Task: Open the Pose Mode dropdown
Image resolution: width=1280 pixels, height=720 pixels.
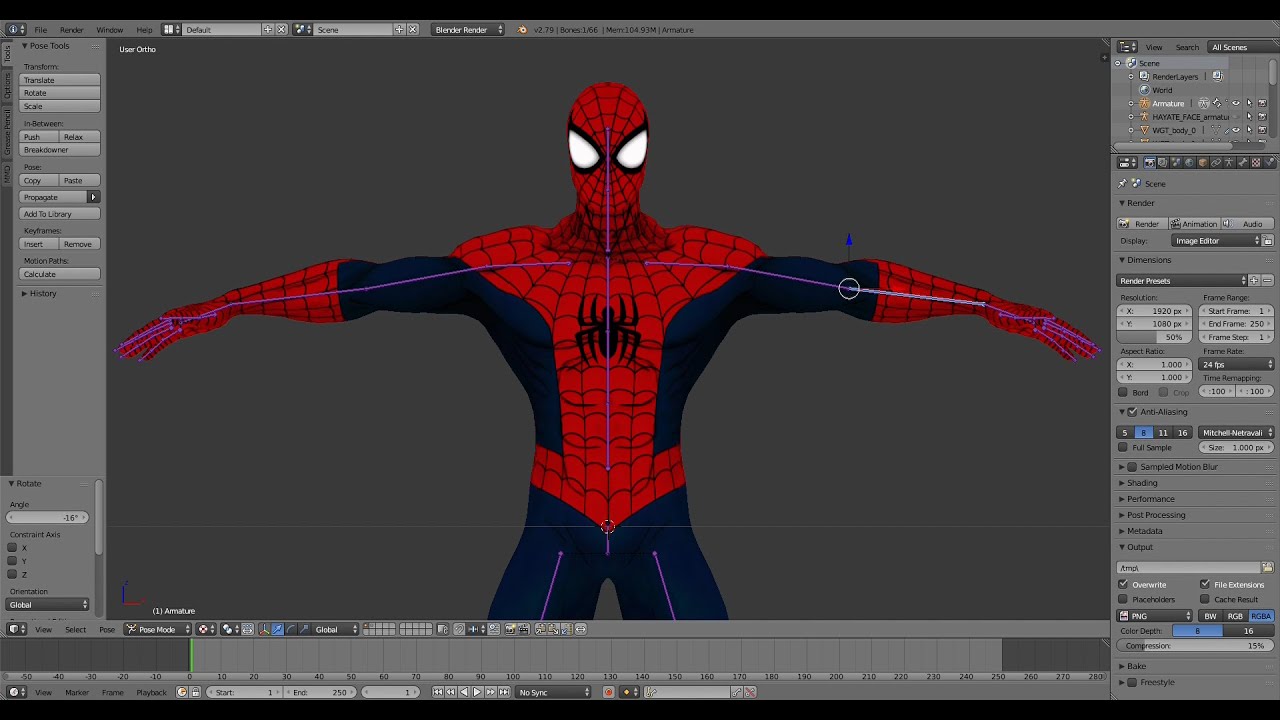Action: point(158,629)
